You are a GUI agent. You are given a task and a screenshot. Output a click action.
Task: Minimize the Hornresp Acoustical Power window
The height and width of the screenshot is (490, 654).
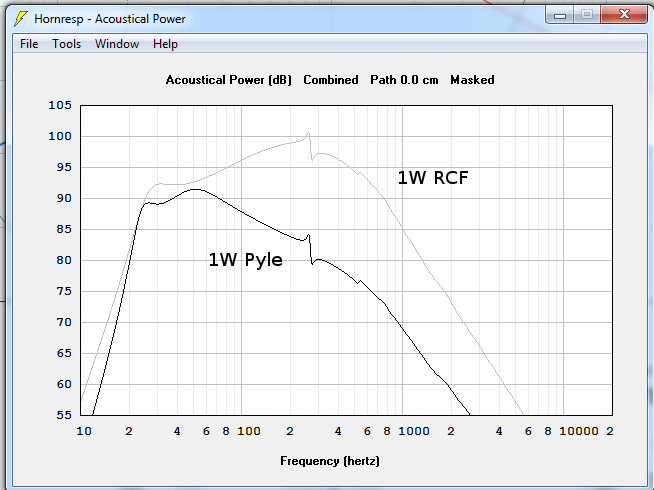pos(559,15)
